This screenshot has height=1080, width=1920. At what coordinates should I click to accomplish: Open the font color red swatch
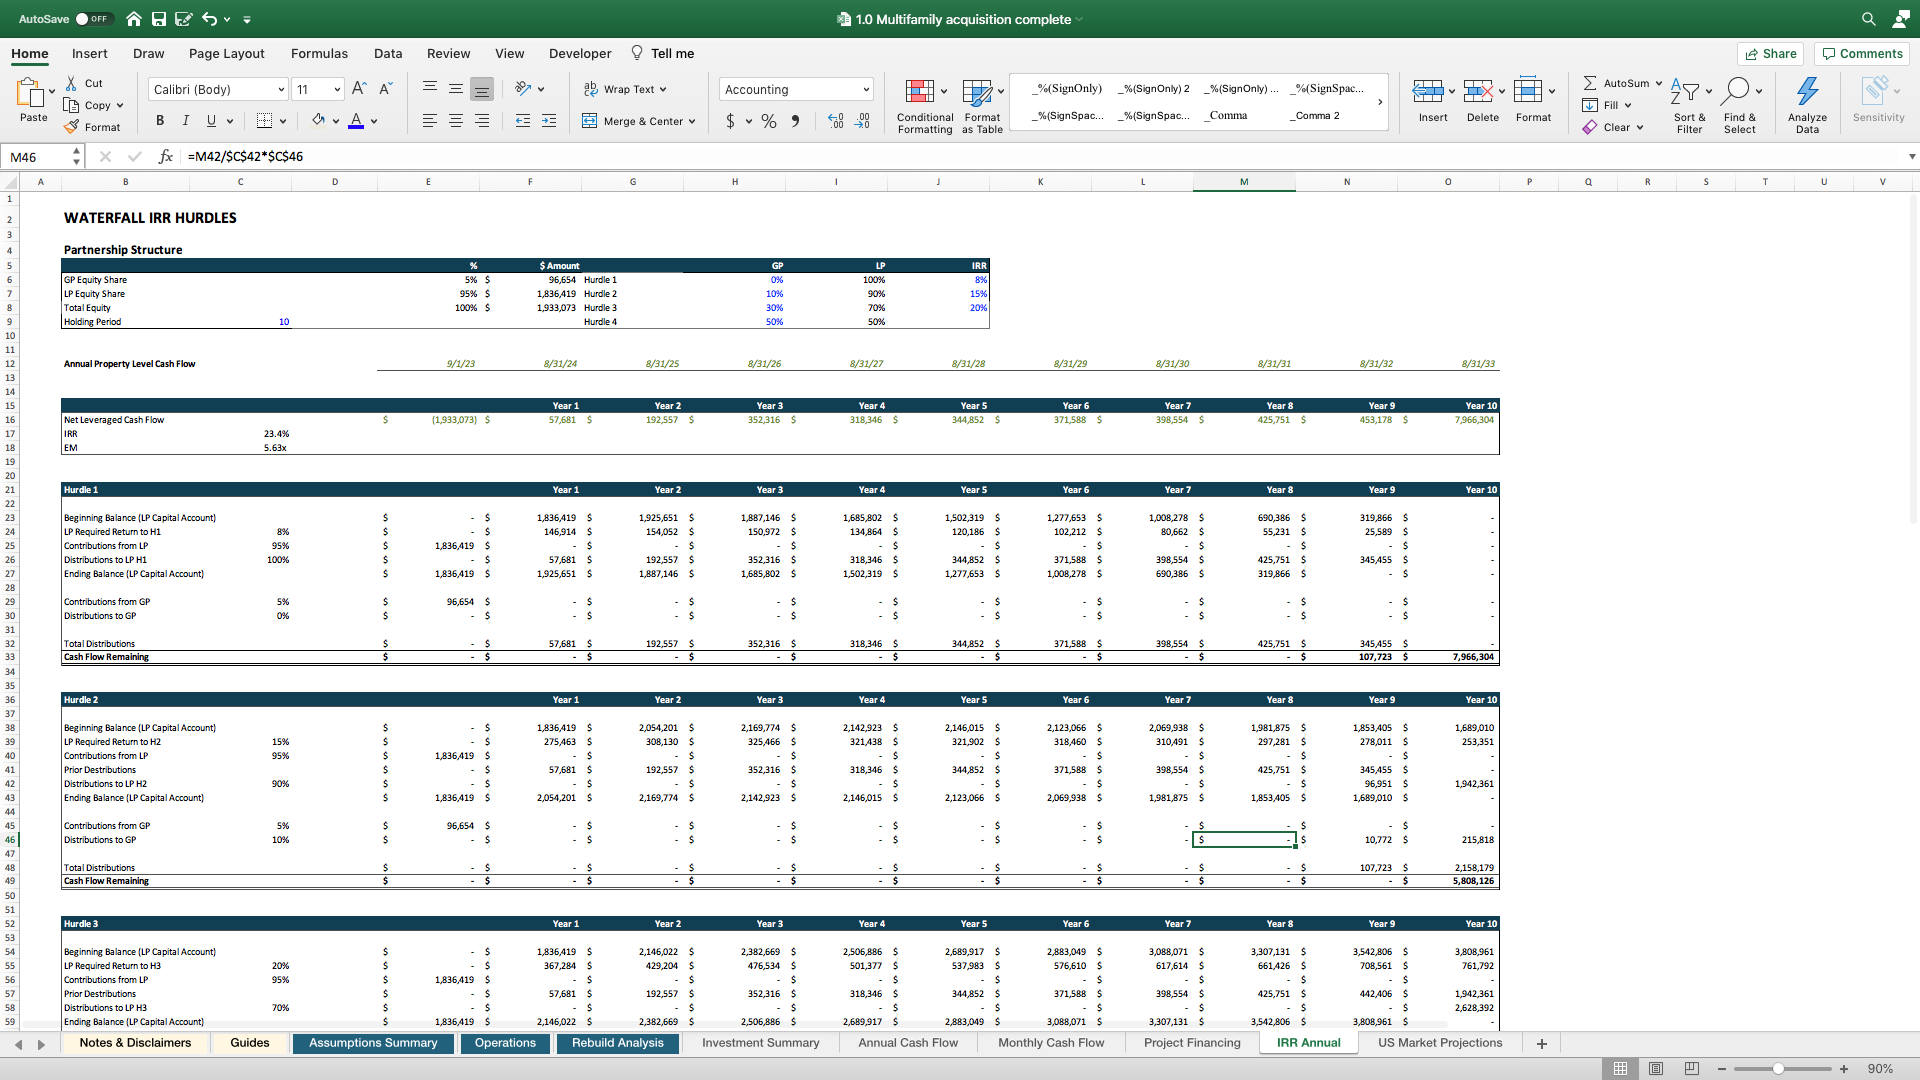click(x=357, y=126)
